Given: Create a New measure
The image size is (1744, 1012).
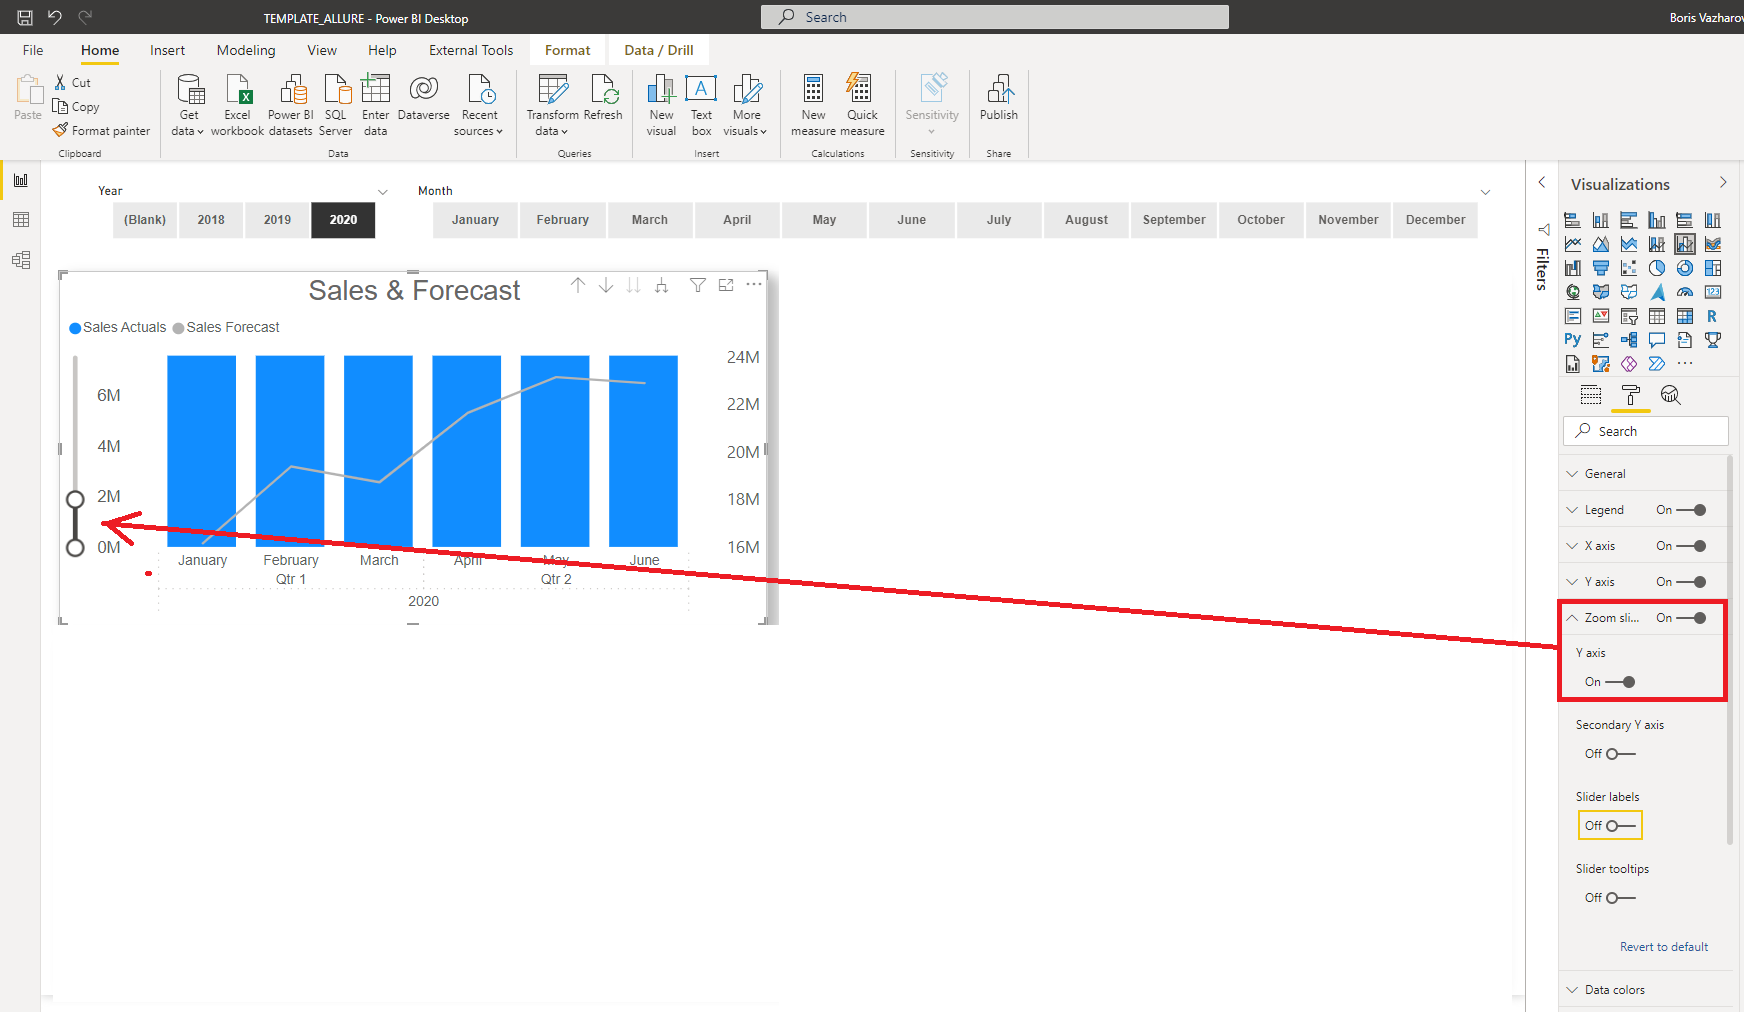Looking at the screenshot, I should click(814, 105).
